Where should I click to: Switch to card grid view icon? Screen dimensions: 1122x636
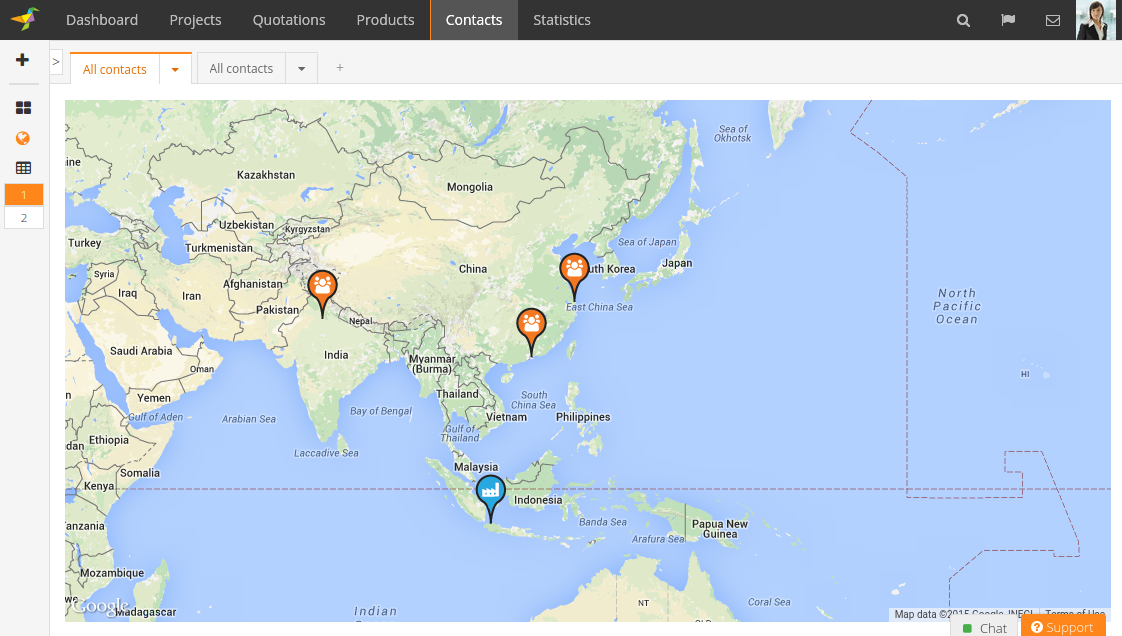[x=23, y=108]
